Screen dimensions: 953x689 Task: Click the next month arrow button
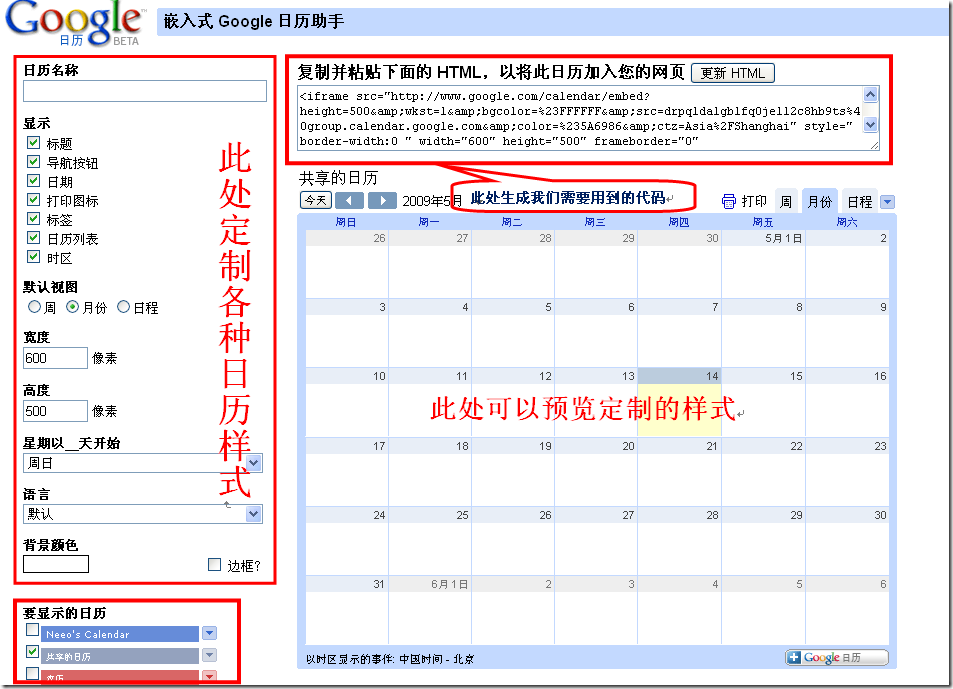click(x=382, y=201)
